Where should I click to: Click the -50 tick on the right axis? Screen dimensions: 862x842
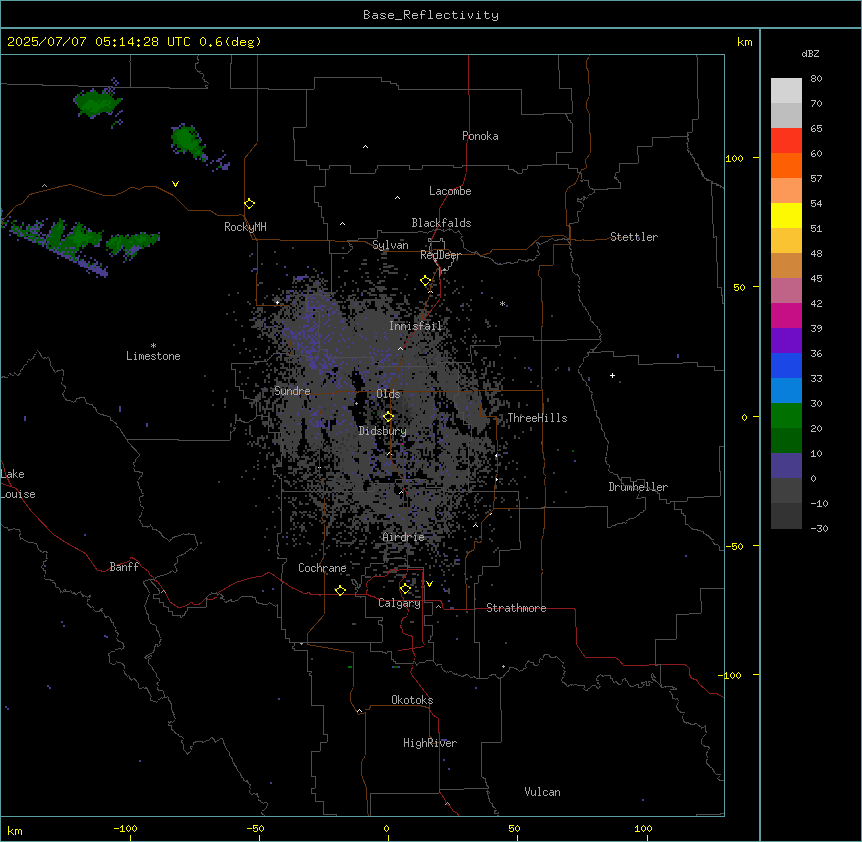pos(734,546)
